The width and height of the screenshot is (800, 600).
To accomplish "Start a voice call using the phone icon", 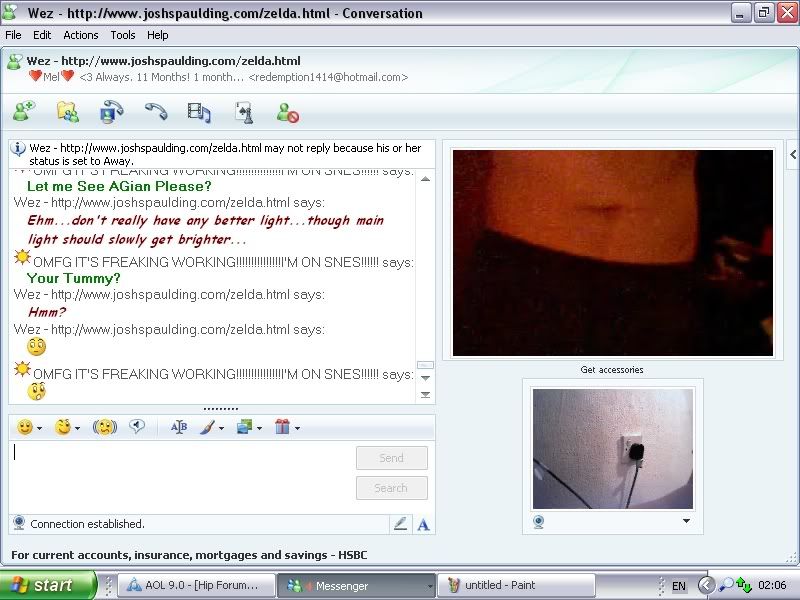I will click(155, 112).
